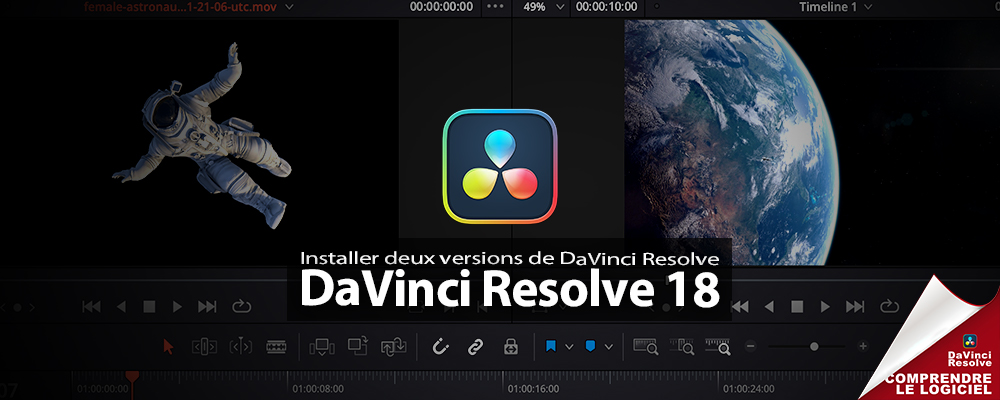The image size is (1000, 400).
Task: Click the Replace Clip icon
Action: tap(393, 346)
